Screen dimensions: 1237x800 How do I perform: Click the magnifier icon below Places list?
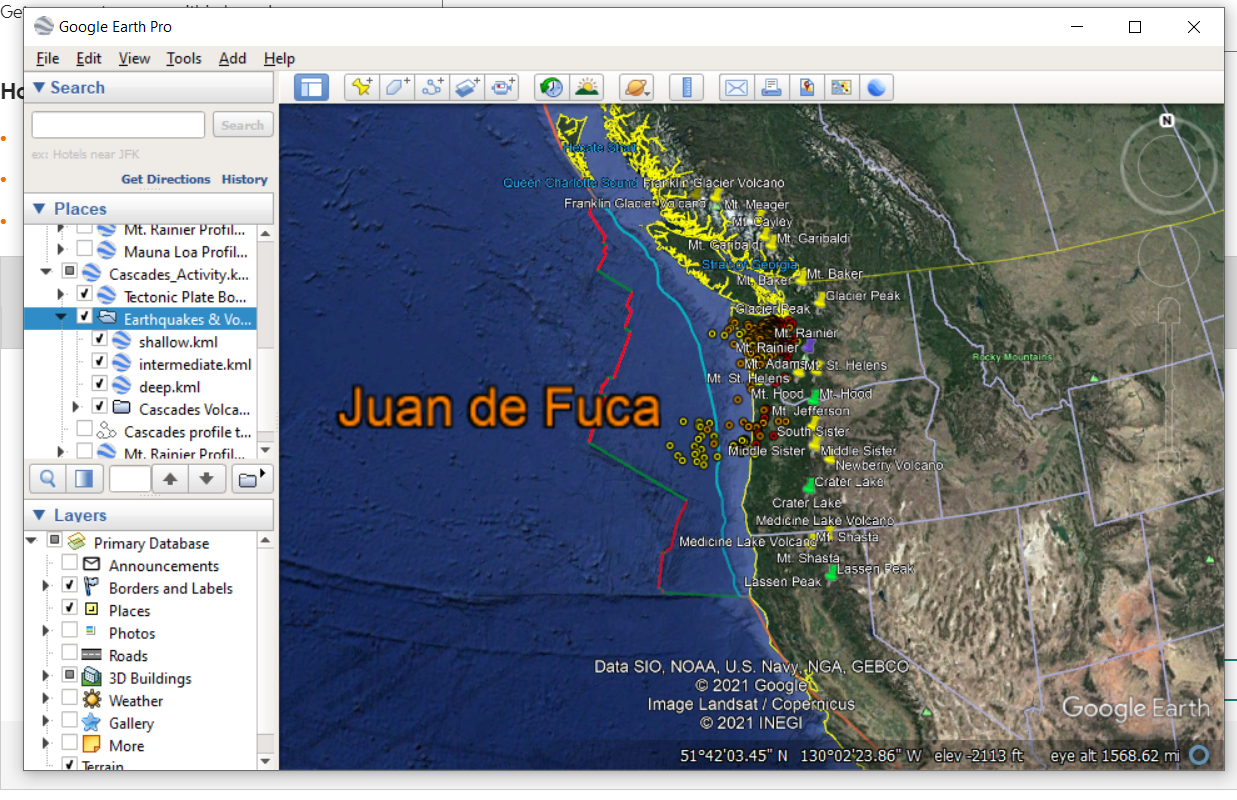pos(48,479)
